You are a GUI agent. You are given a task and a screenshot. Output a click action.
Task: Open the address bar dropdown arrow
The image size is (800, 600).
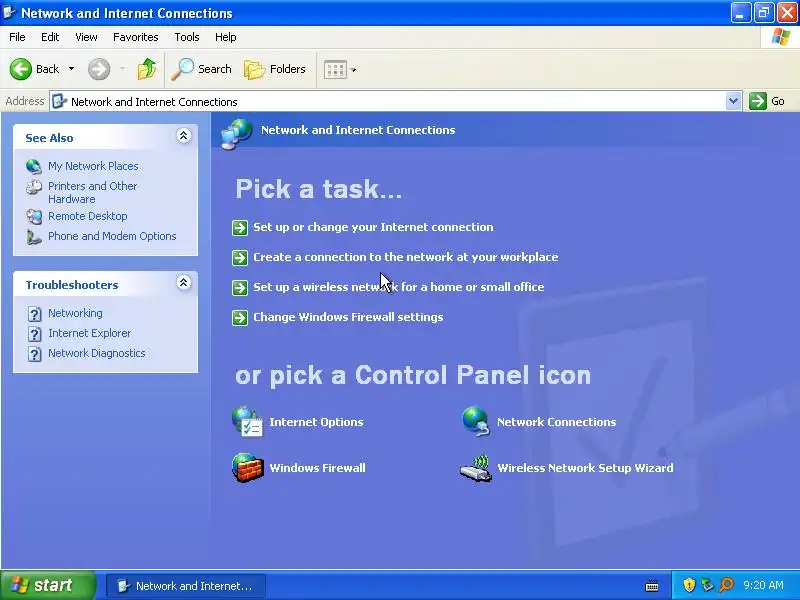733,101
